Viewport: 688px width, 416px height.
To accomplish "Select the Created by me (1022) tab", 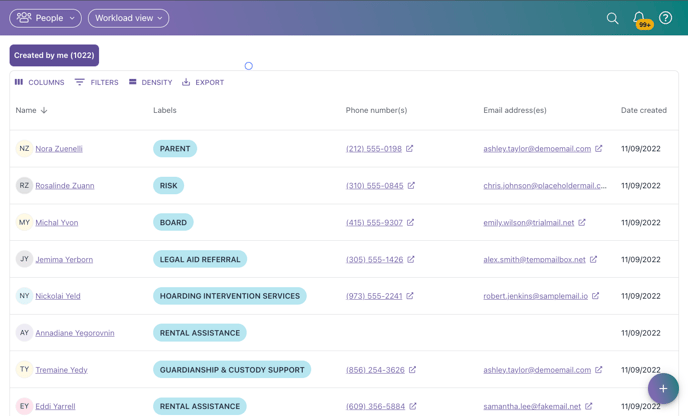I will point(54,55).
